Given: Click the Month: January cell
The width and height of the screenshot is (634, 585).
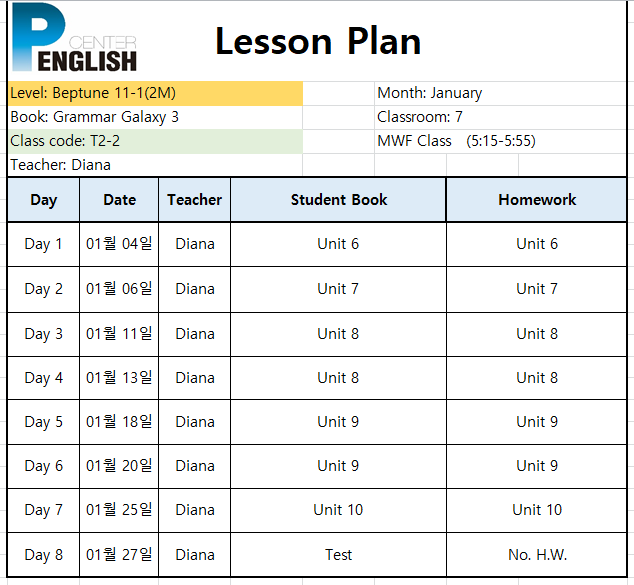Looking at the screenshot, I should [501, 93].
